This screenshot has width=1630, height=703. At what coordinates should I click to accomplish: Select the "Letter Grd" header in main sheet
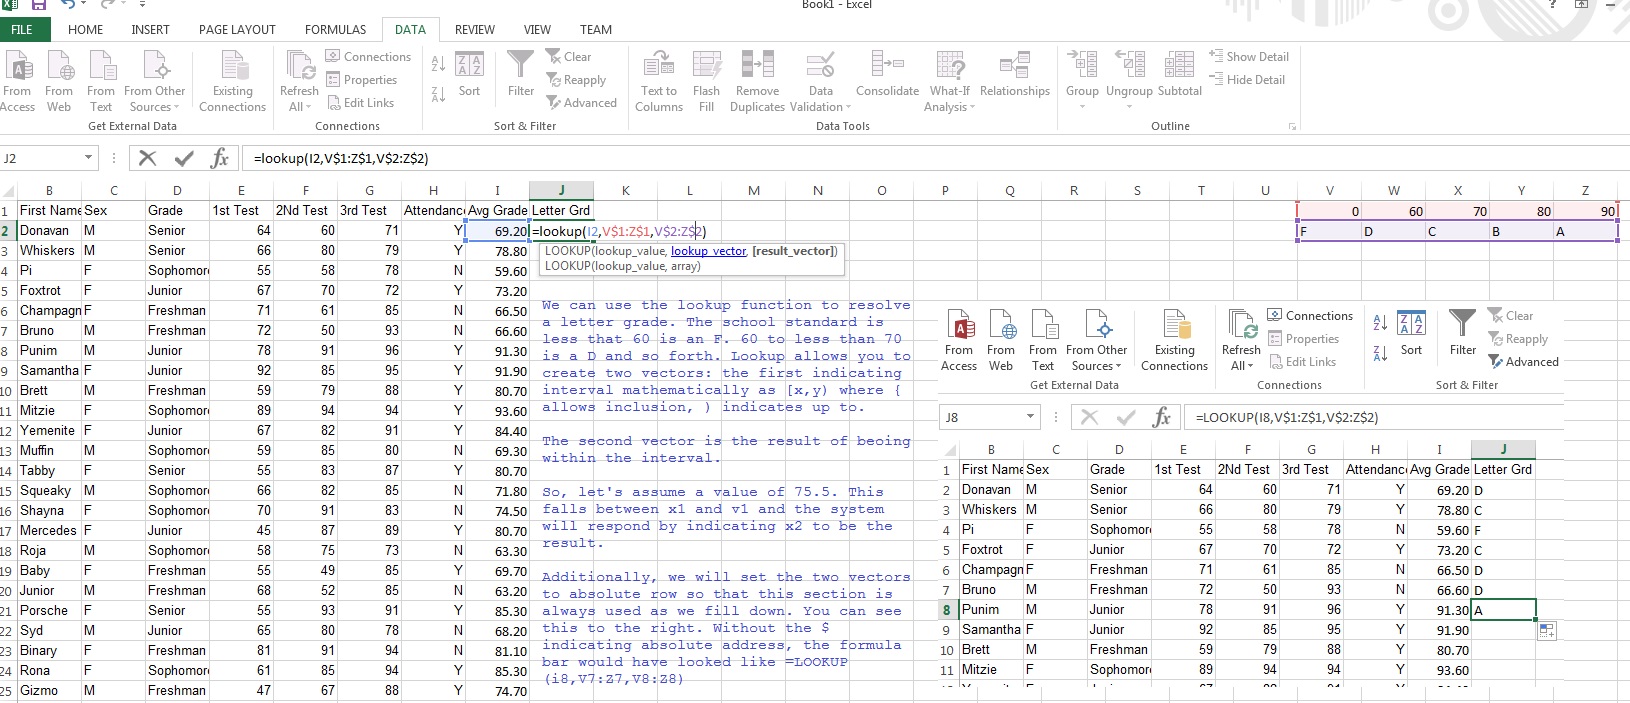click(x=561, y=211)
